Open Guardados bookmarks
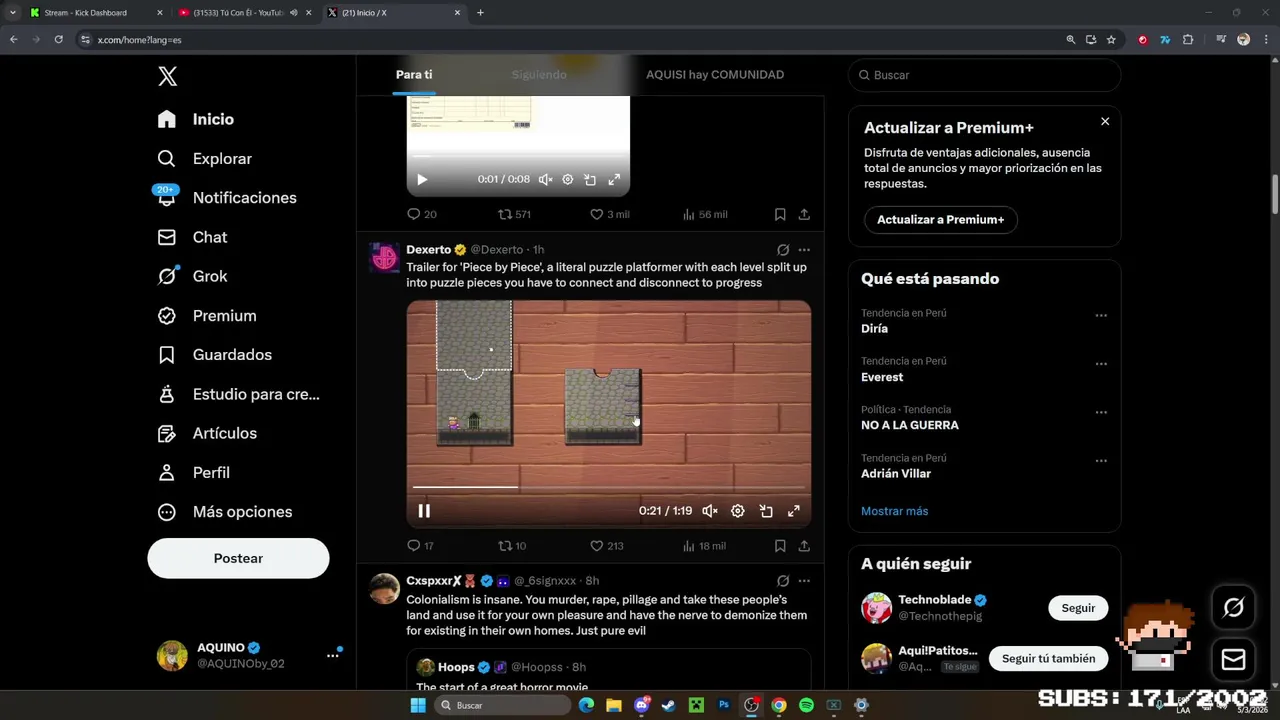 215,355
